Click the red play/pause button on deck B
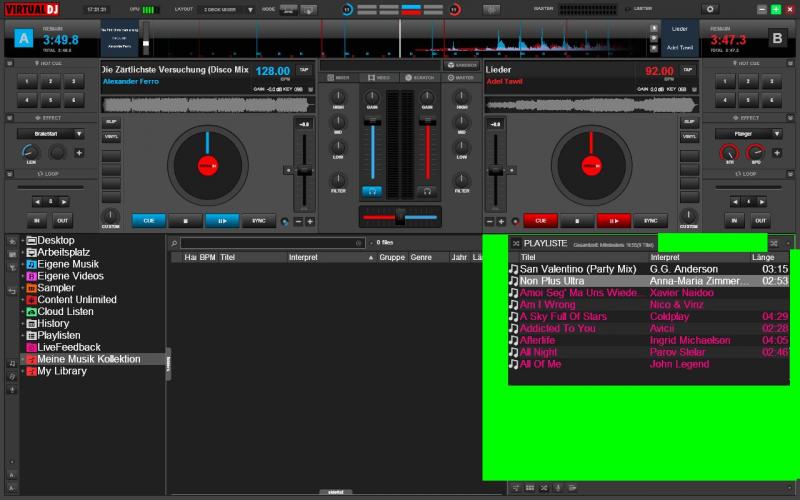Image resolution: width=800 pixels, height=500 pixels. tap(614, 221)
